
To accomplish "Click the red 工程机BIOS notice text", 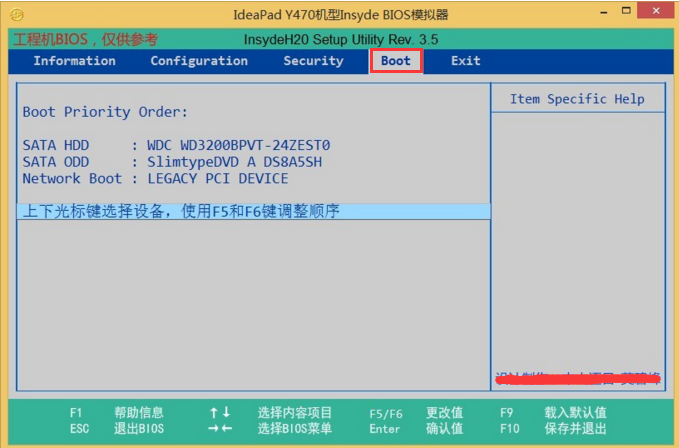I will [x=85, y=40].
